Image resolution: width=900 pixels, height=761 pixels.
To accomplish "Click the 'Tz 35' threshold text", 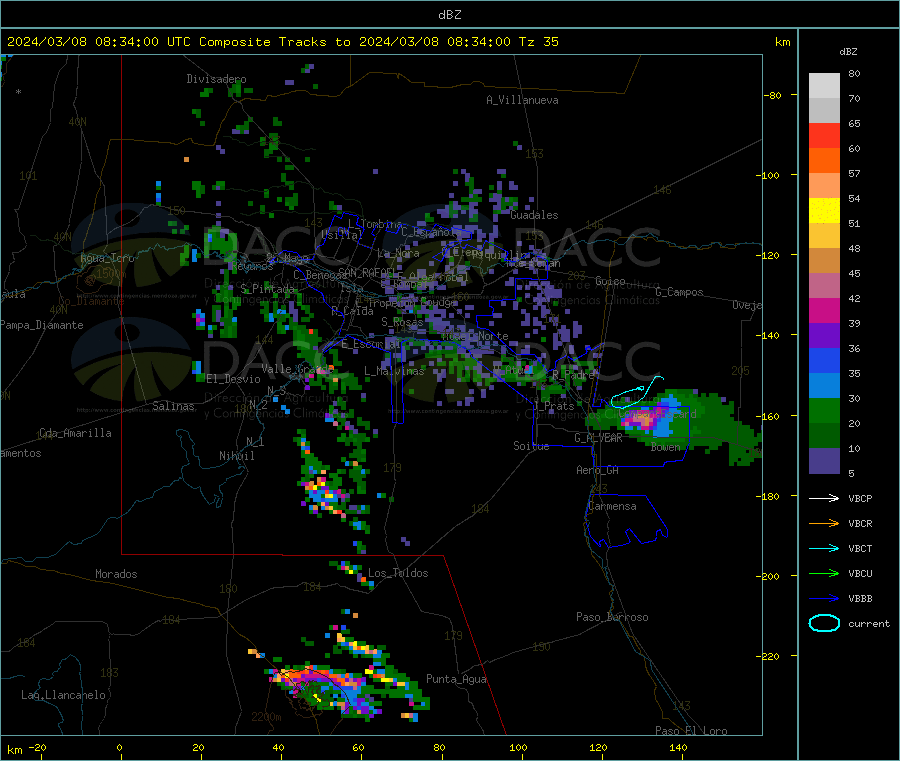I will pyautogui.click(x=538, y=42).
